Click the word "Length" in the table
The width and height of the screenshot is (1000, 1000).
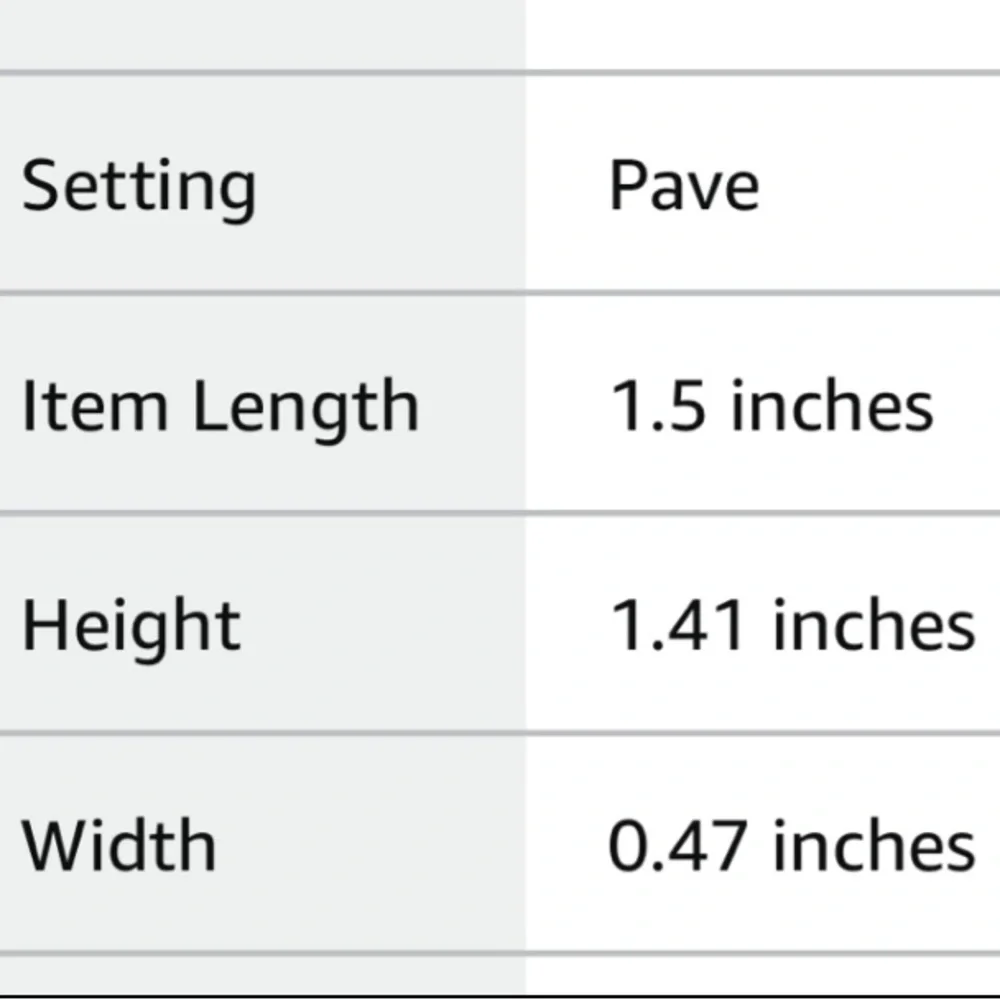pyautogui.click(x=305, y=407)
